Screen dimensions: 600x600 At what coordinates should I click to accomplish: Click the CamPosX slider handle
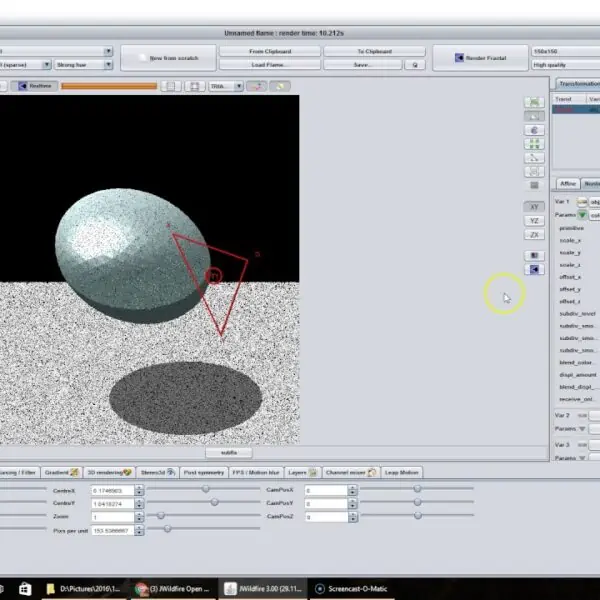(x=417, y=489)
